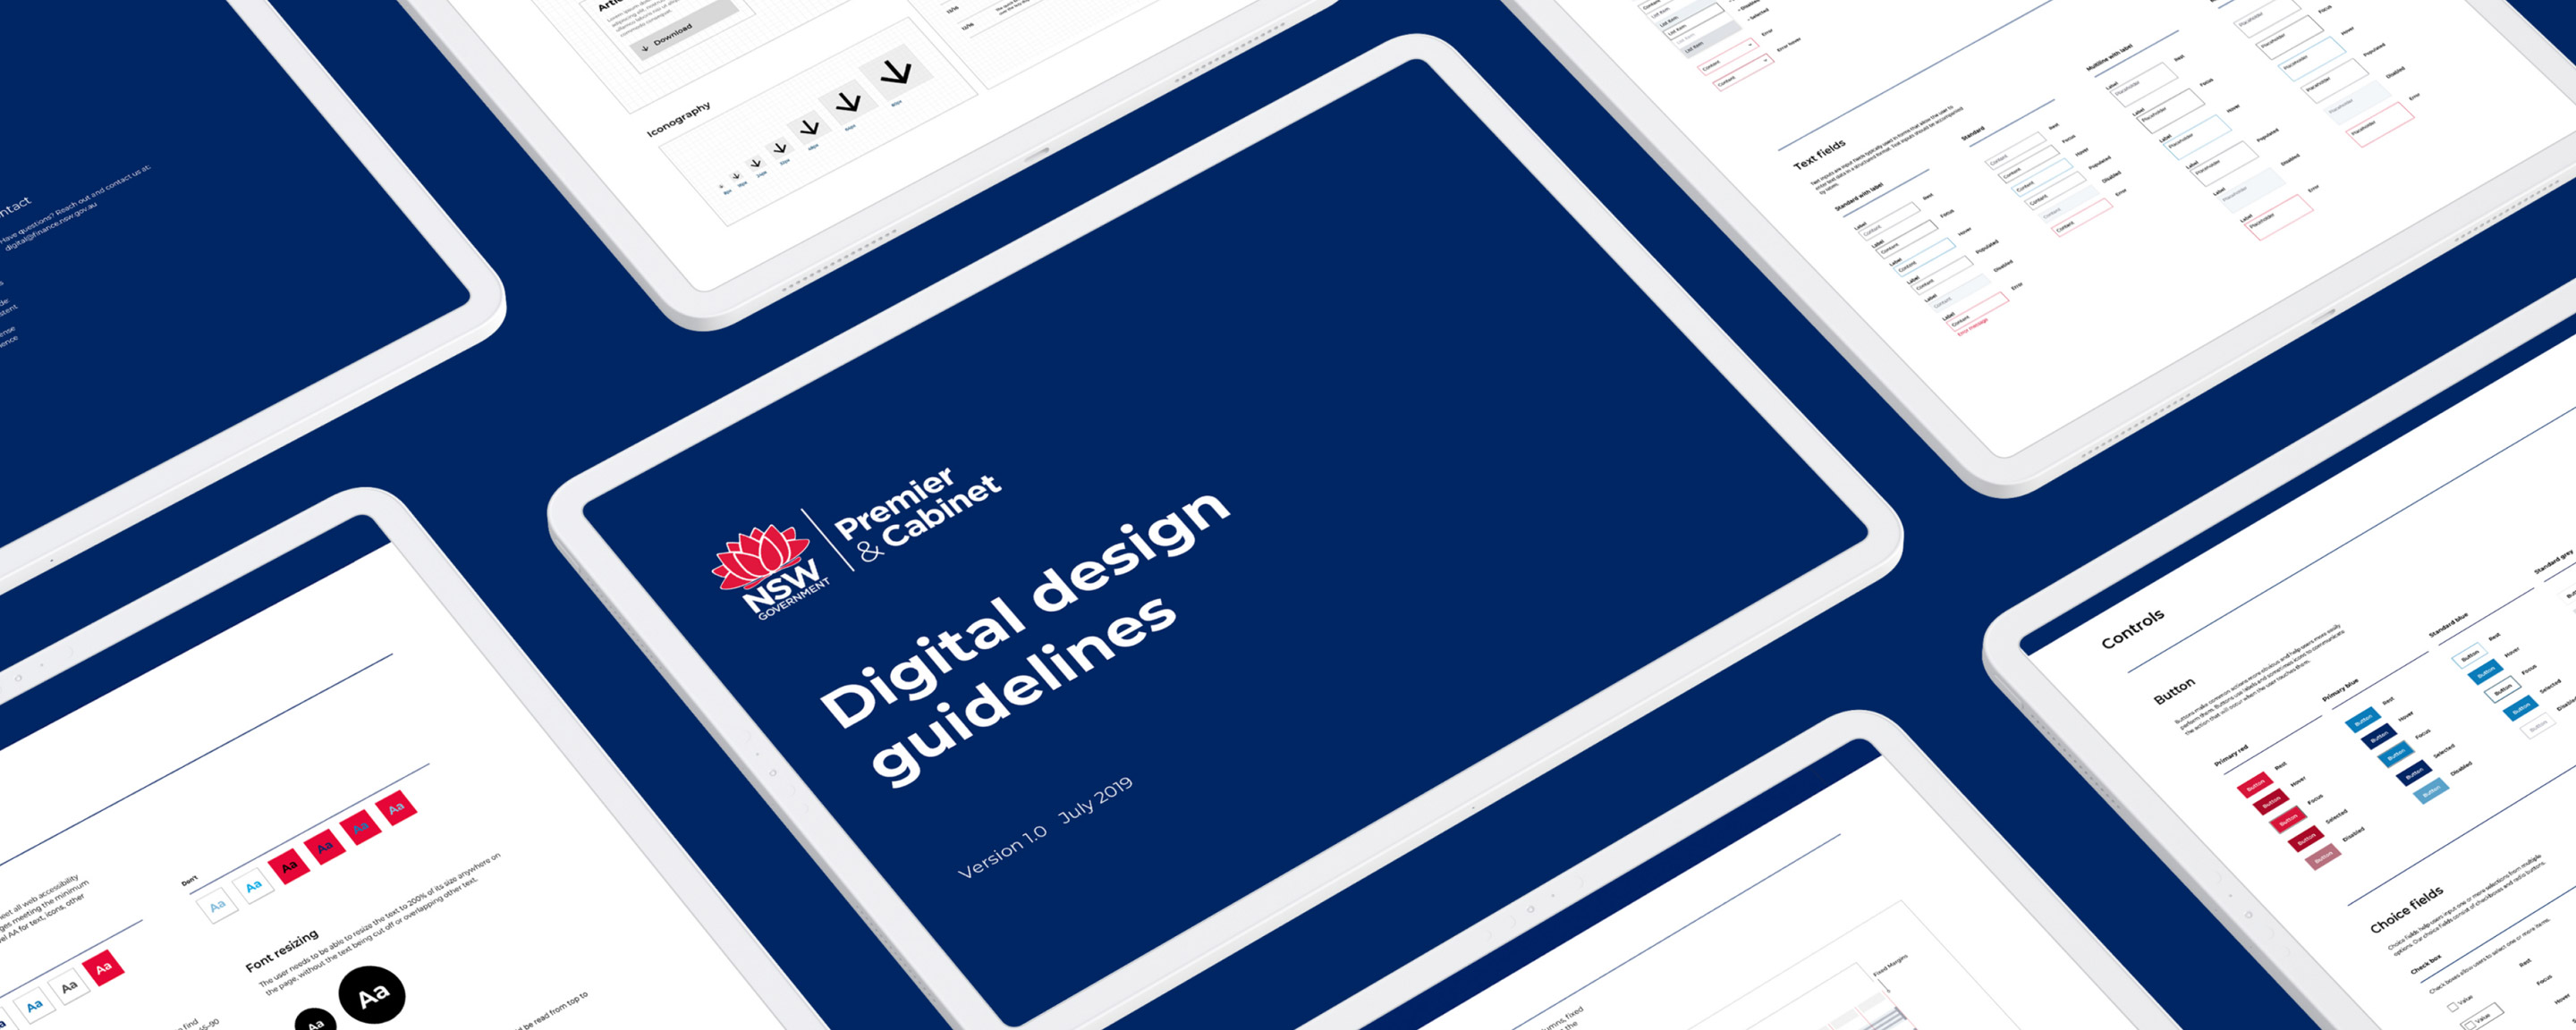Screen dimensions: 2576x1030
Task: Click the 'Text fields' heading
Action: 1819,155
